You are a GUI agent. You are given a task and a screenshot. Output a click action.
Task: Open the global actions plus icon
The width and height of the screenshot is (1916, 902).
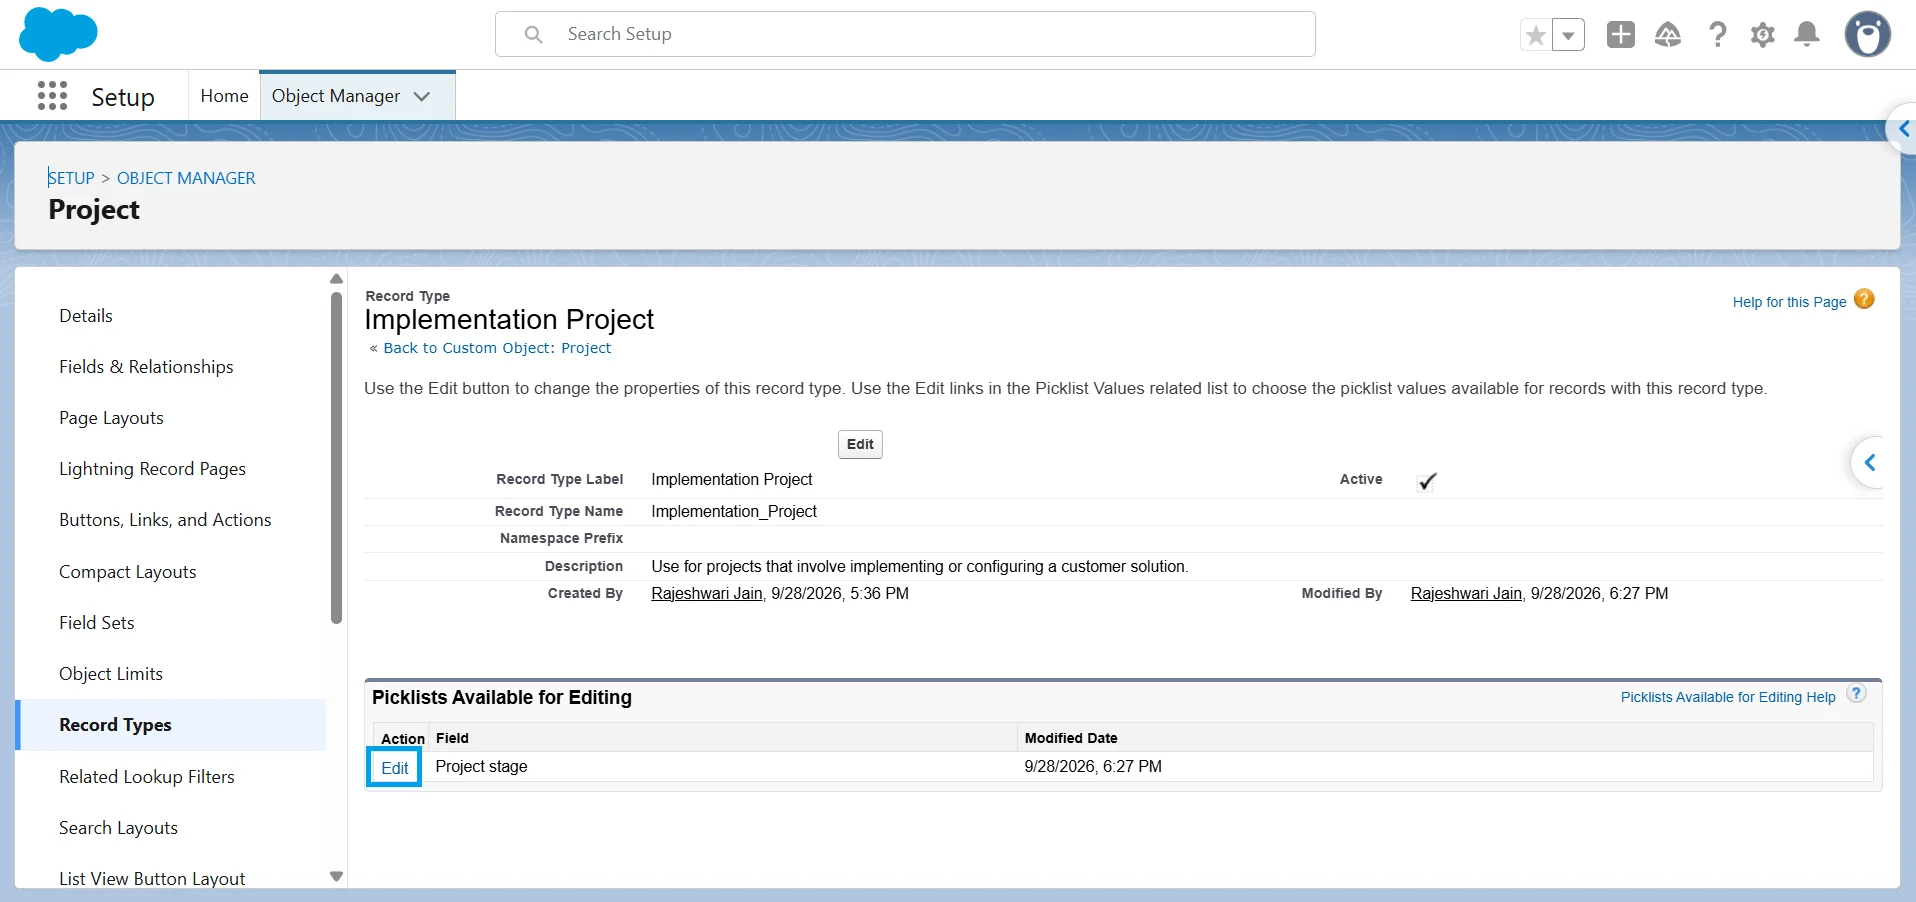pos(1621,34)
